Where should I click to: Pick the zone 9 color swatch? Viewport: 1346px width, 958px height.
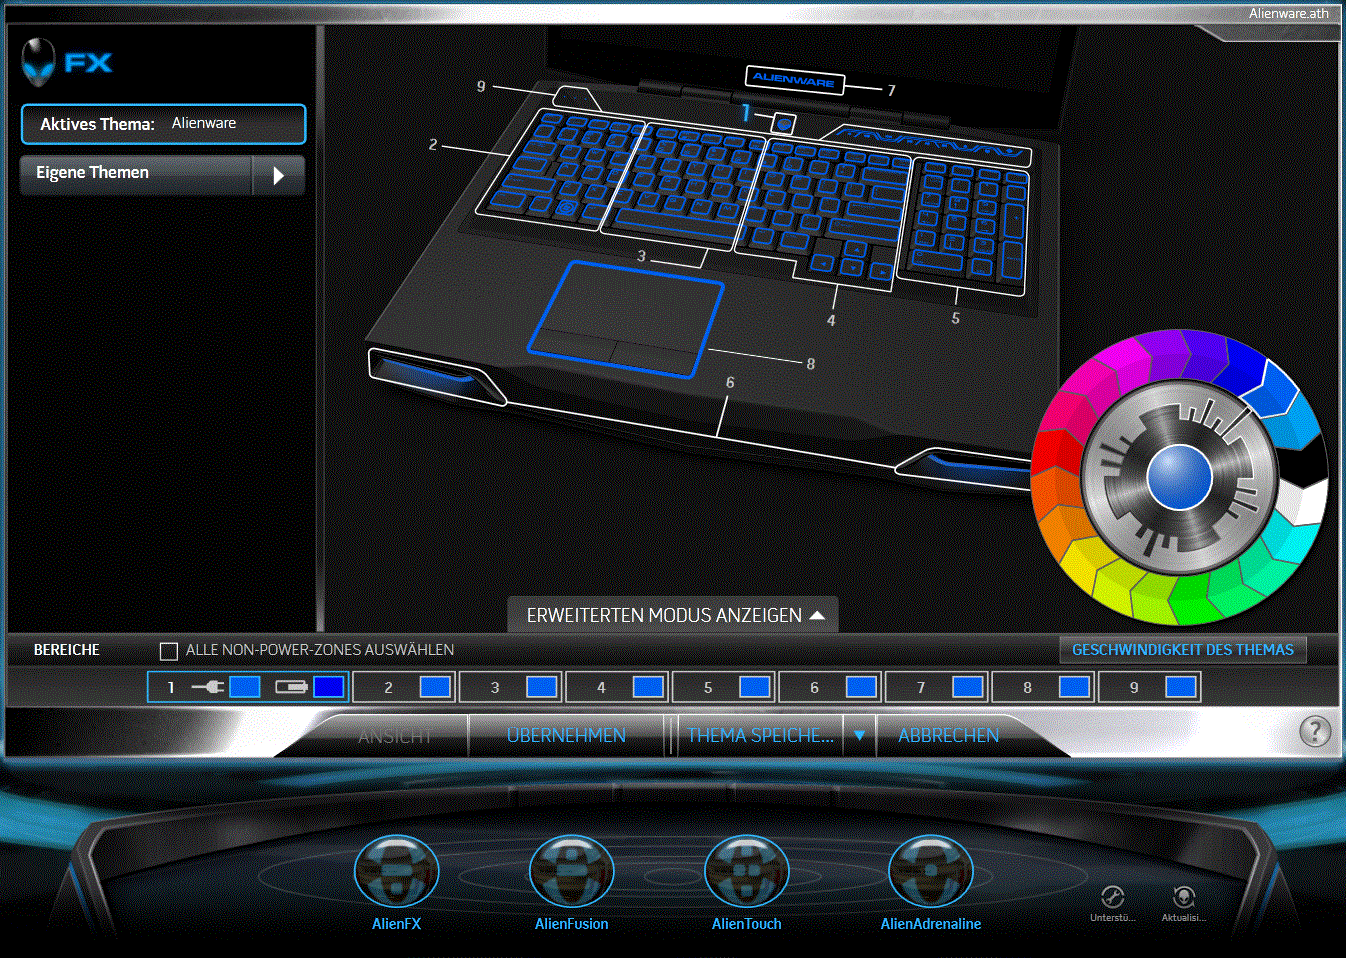(1181, 687)
